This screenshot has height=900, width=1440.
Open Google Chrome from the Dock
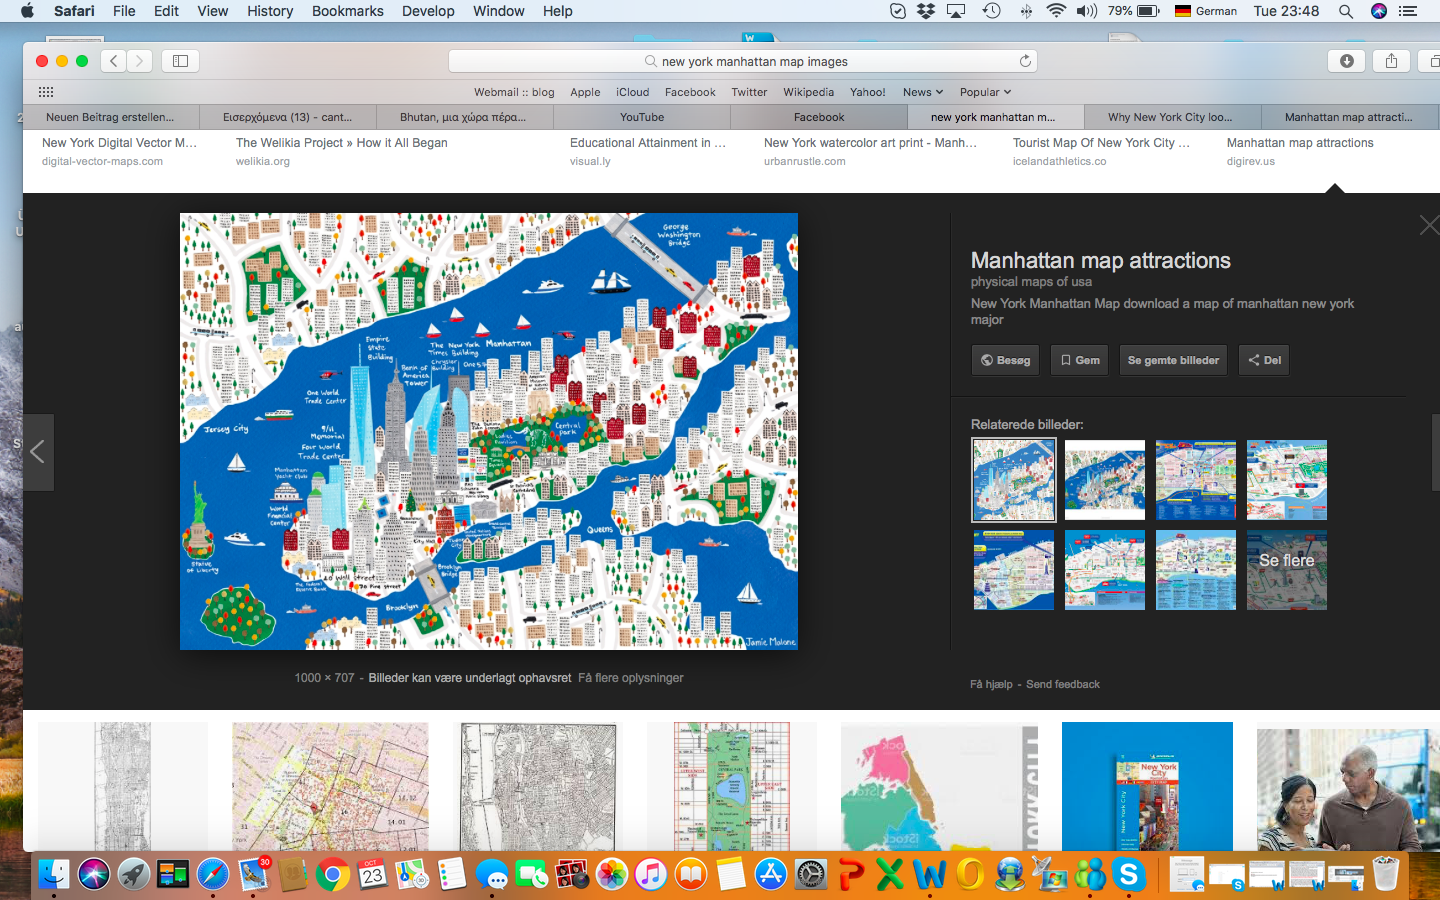tap(332, 875)
